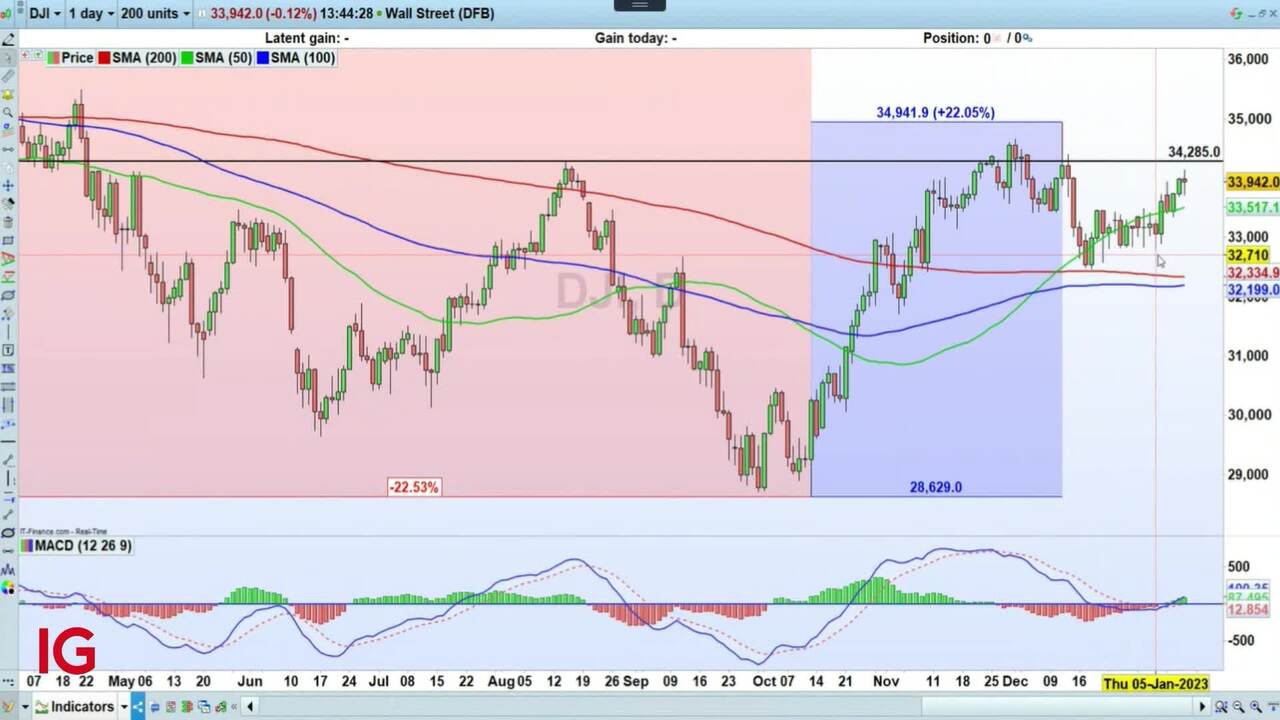Click the 32,334.9 red price tag
Screen dimensions: 1280x720
(x=1252, y=273)
